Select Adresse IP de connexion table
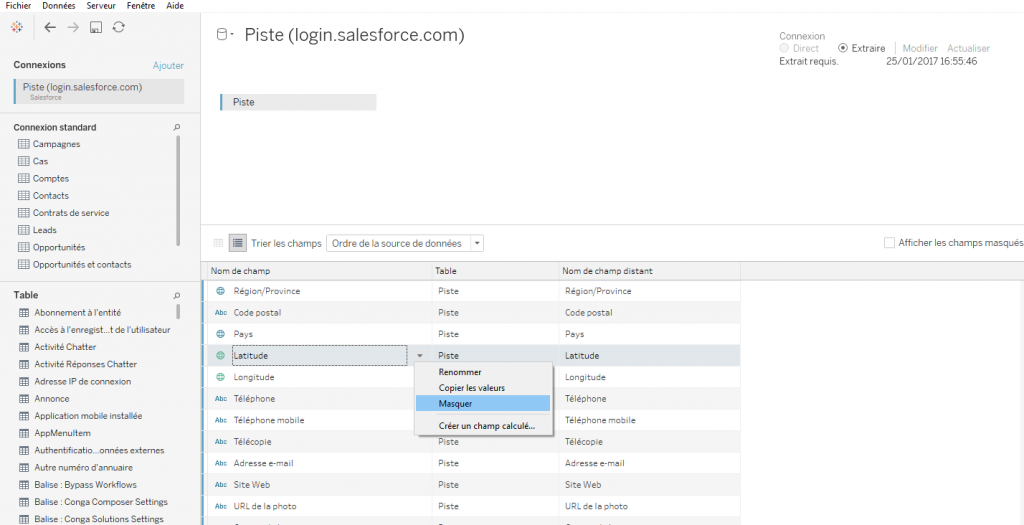The width and height of the screenshot is (1024, 525). [82, 381]
